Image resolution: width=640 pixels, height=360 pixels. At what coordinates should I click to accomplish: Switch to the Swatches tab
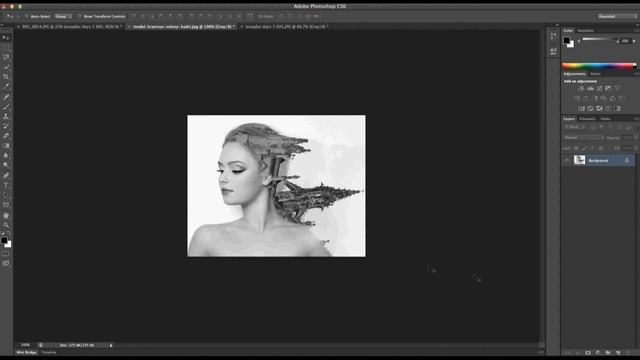point(586,31)
